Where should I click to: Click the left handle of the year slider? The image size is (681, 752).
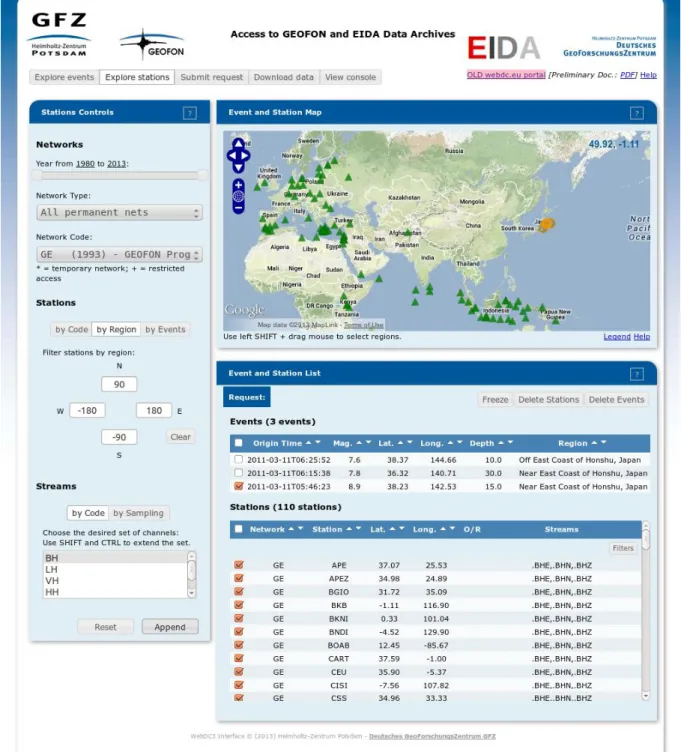click(x=37, y=175)
